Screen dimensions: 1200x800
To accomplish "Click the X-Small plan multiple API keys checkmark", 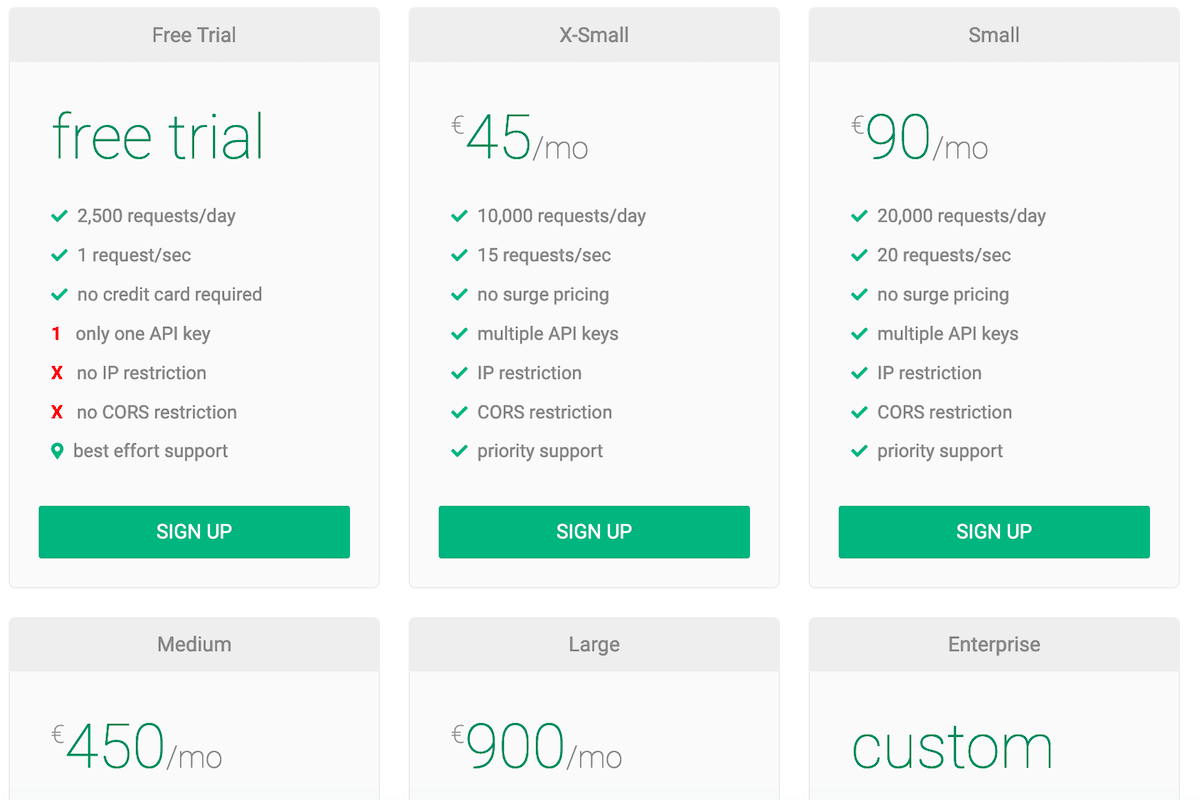I will [x=459, y=334].
